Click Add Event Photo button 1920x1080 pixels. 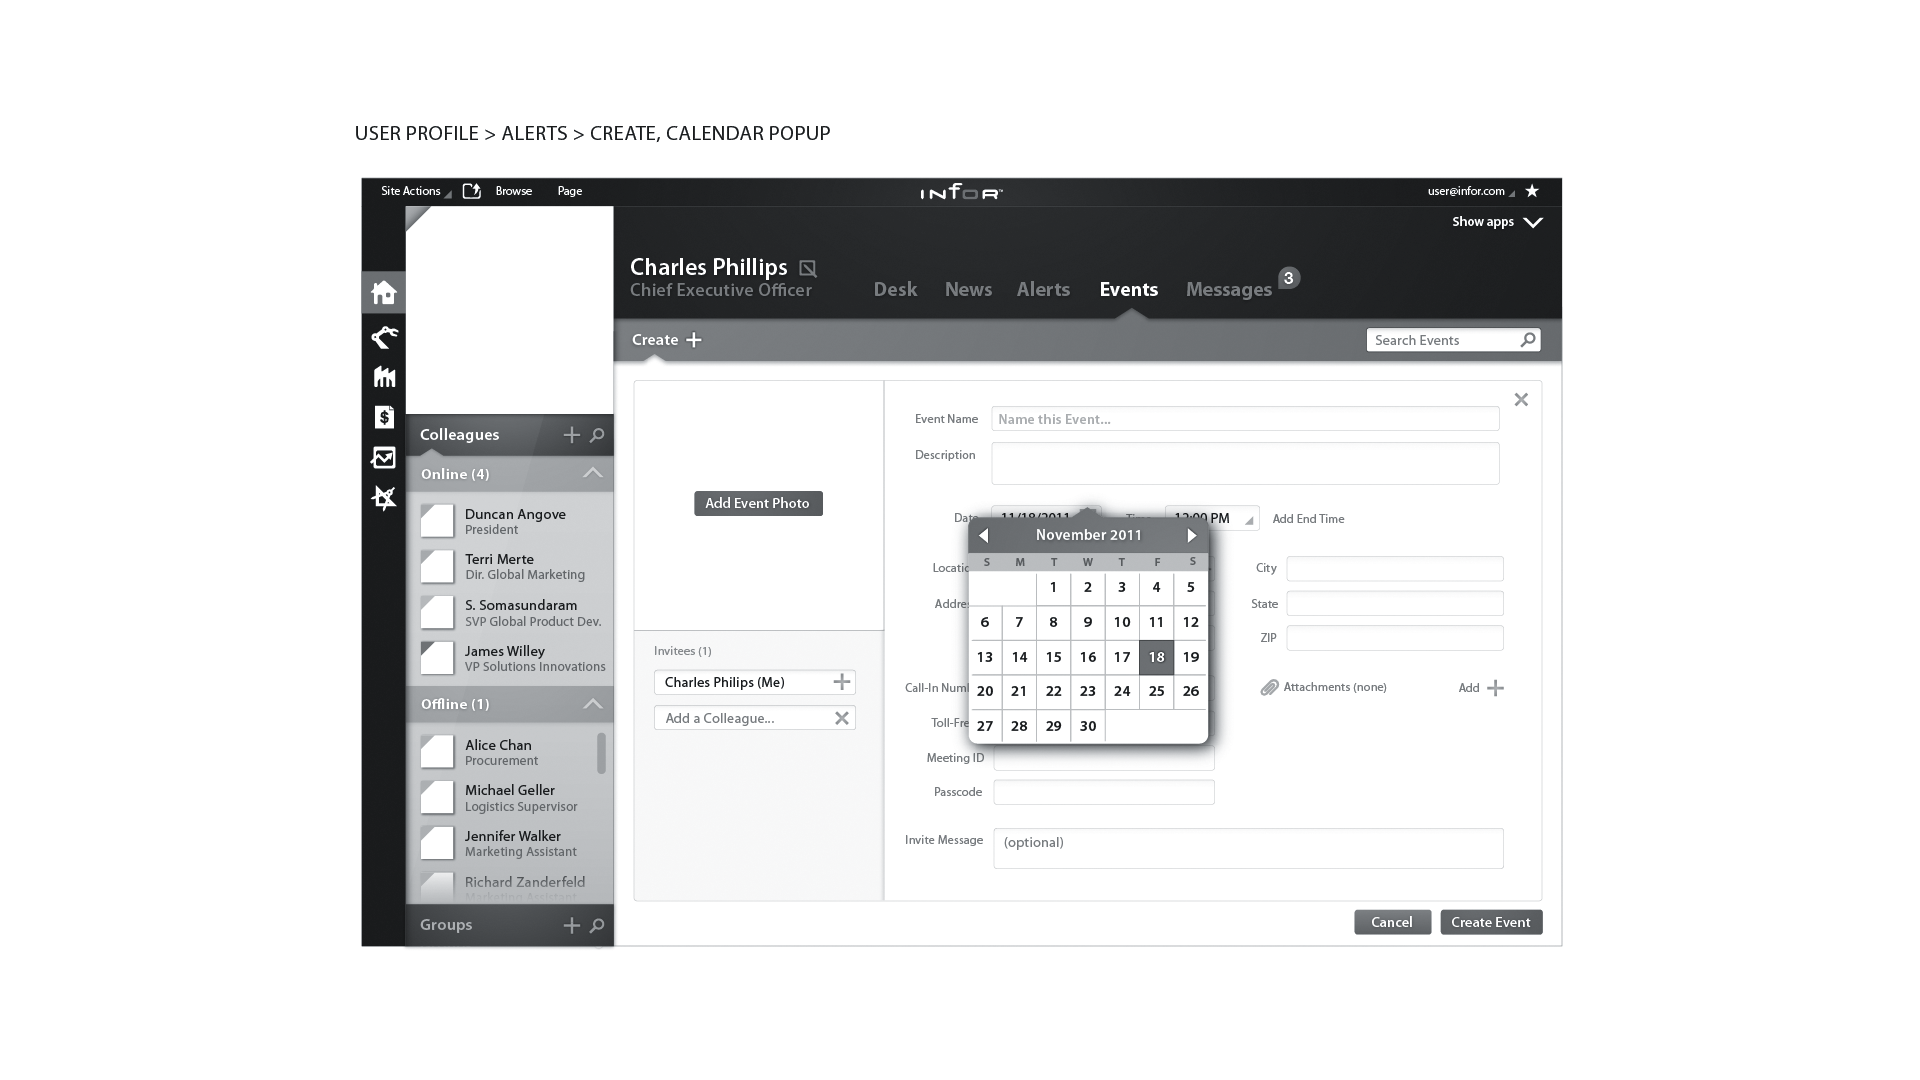click(758, 503)
